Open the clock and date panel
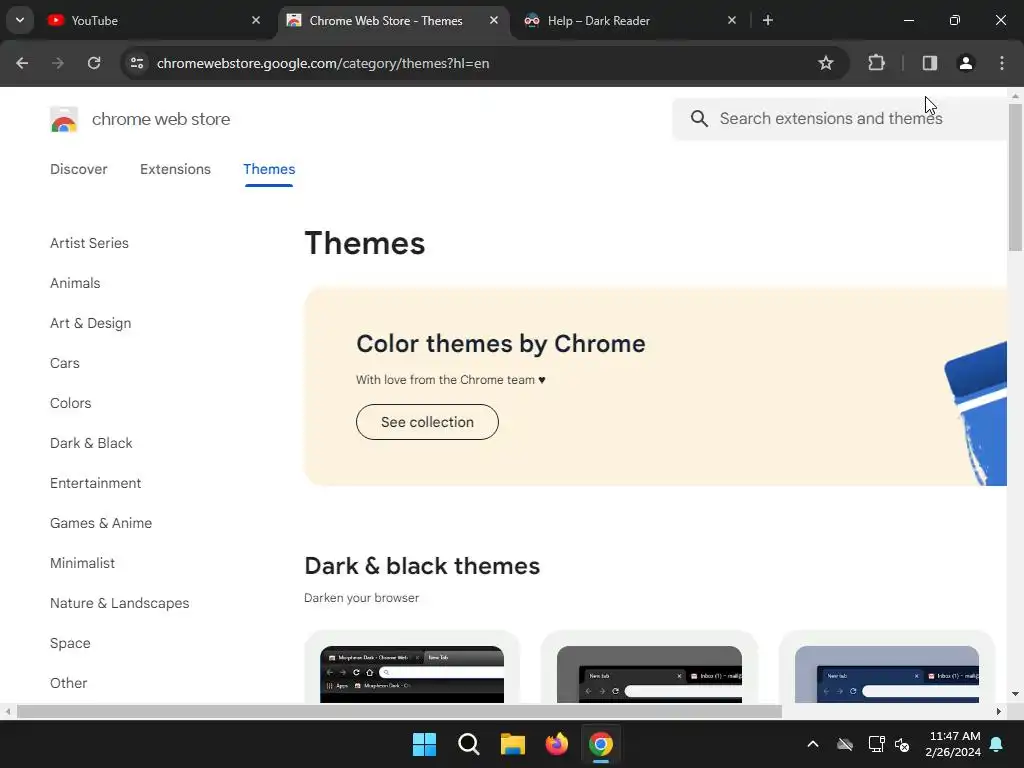1024x768 pixels. (x=953, y=744)
